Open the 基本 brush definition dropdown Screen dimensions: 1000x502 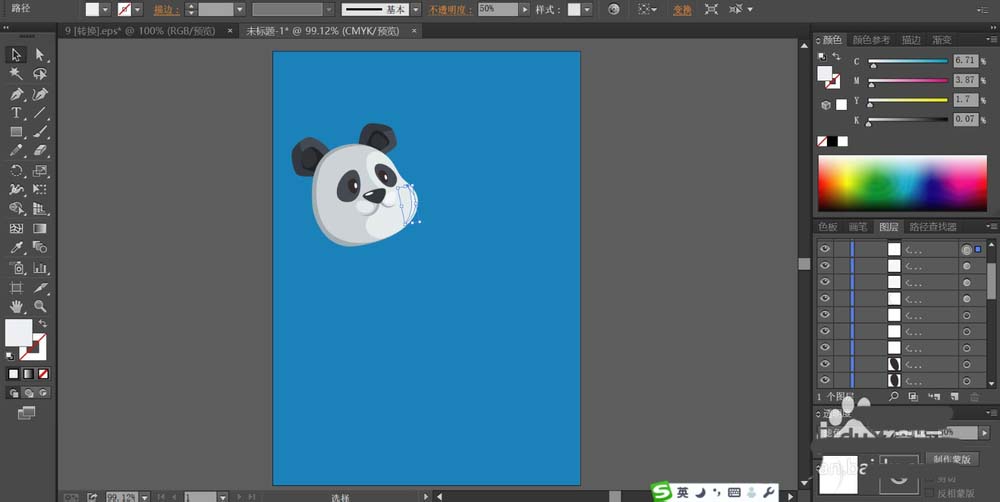click(x=416, y=10)
